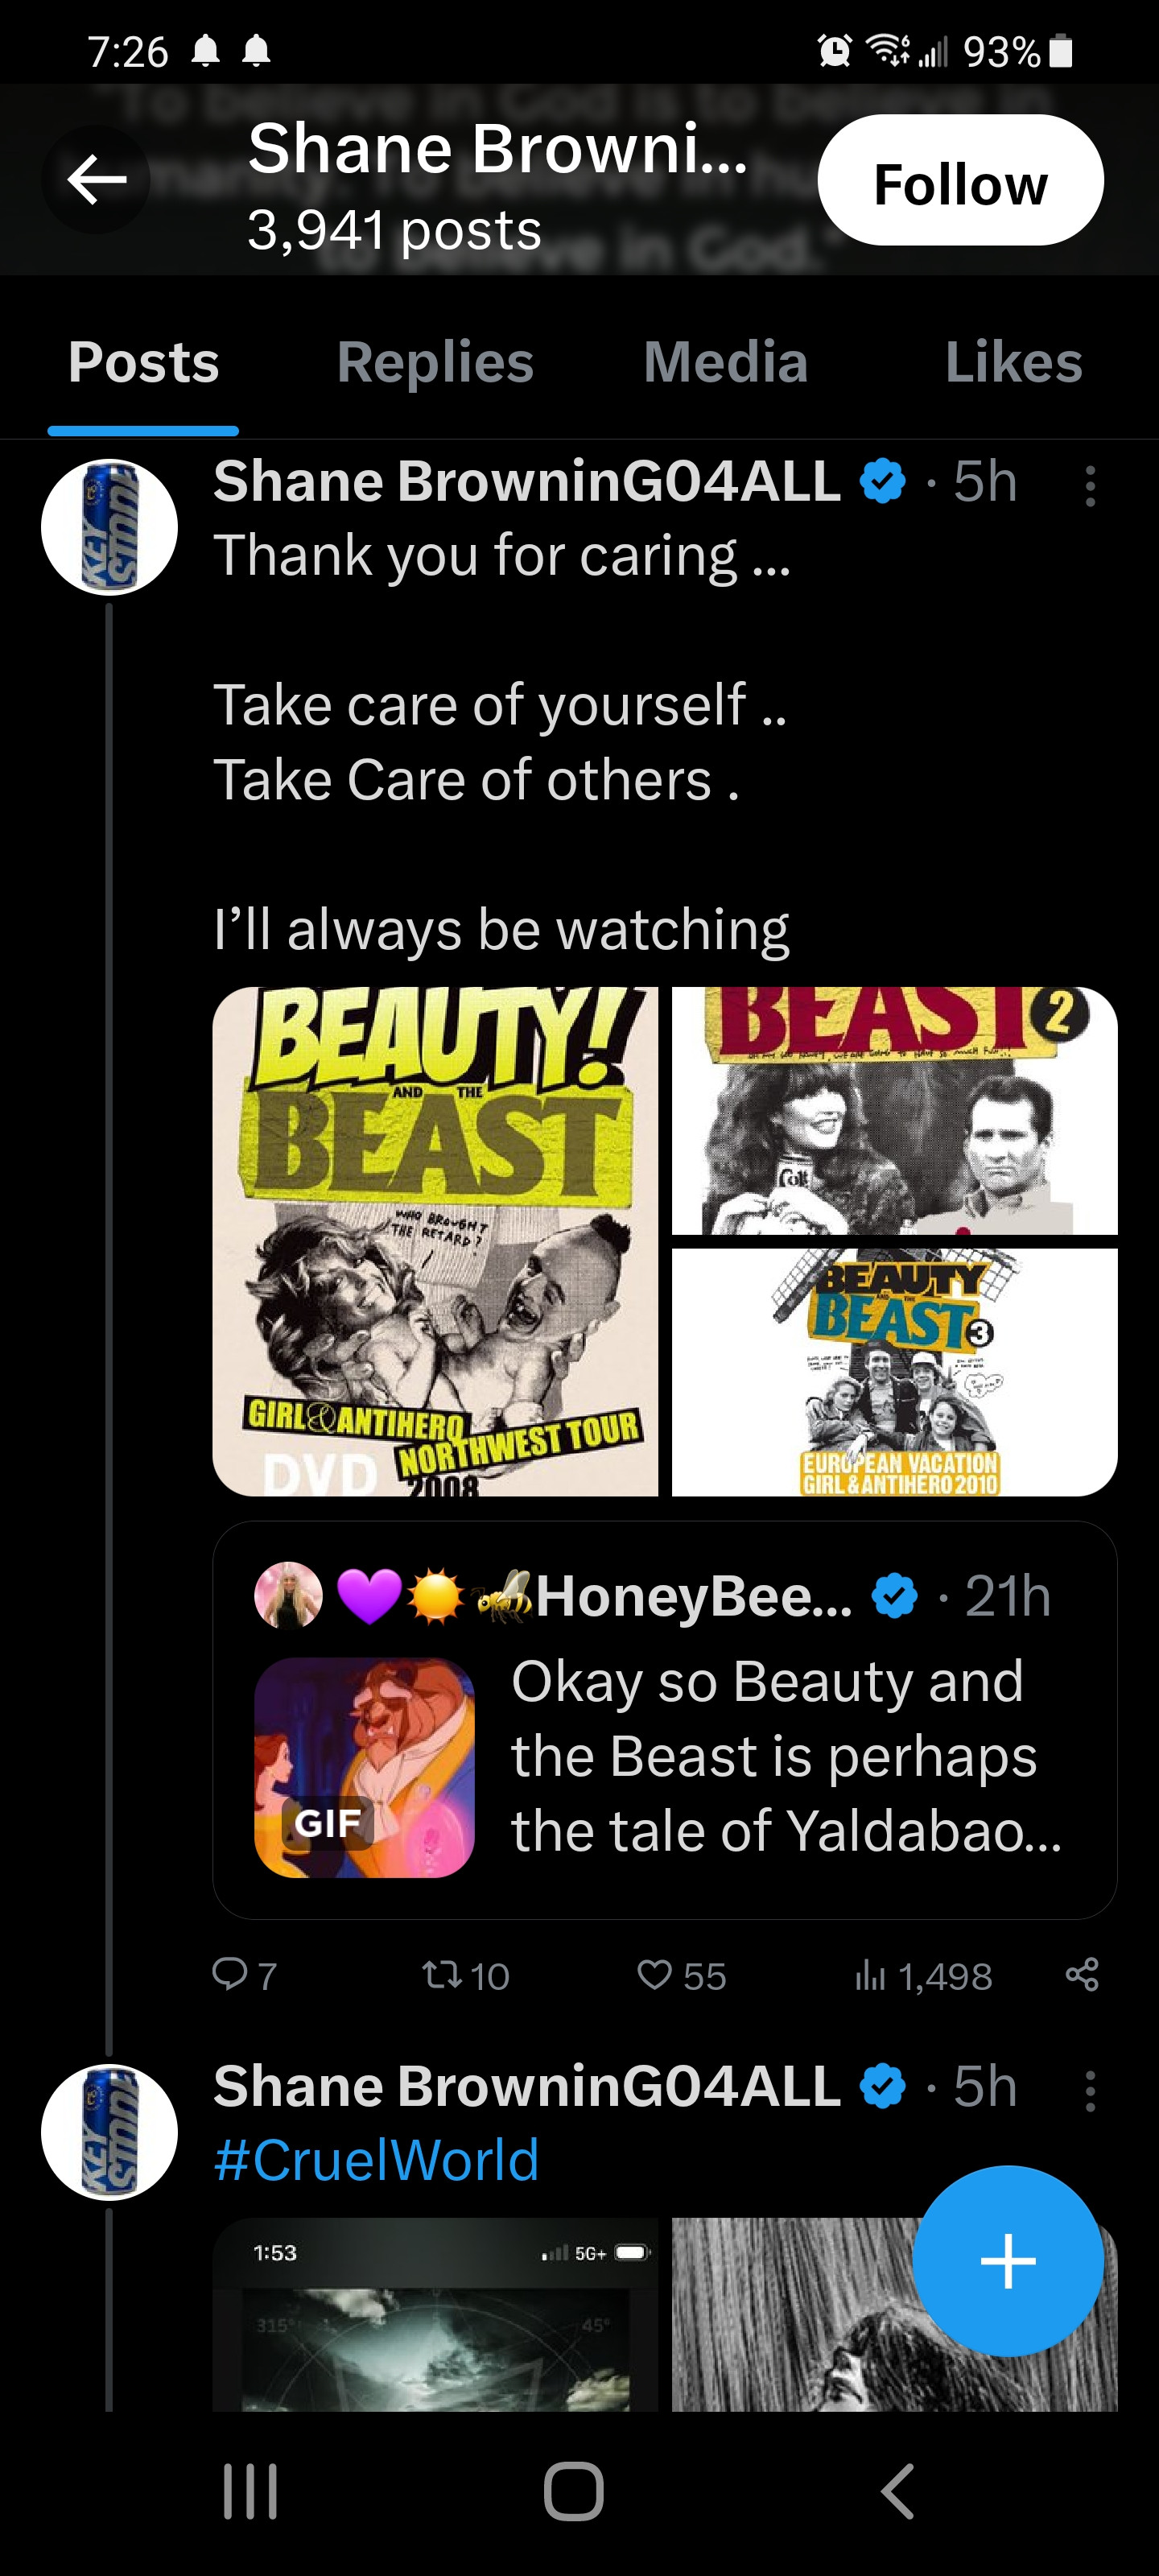The width and height of the screenshot is (1159, 2576).
Task: Open Beauty Beast 3 European Vacation image
Action: (x=894, y=1372)
